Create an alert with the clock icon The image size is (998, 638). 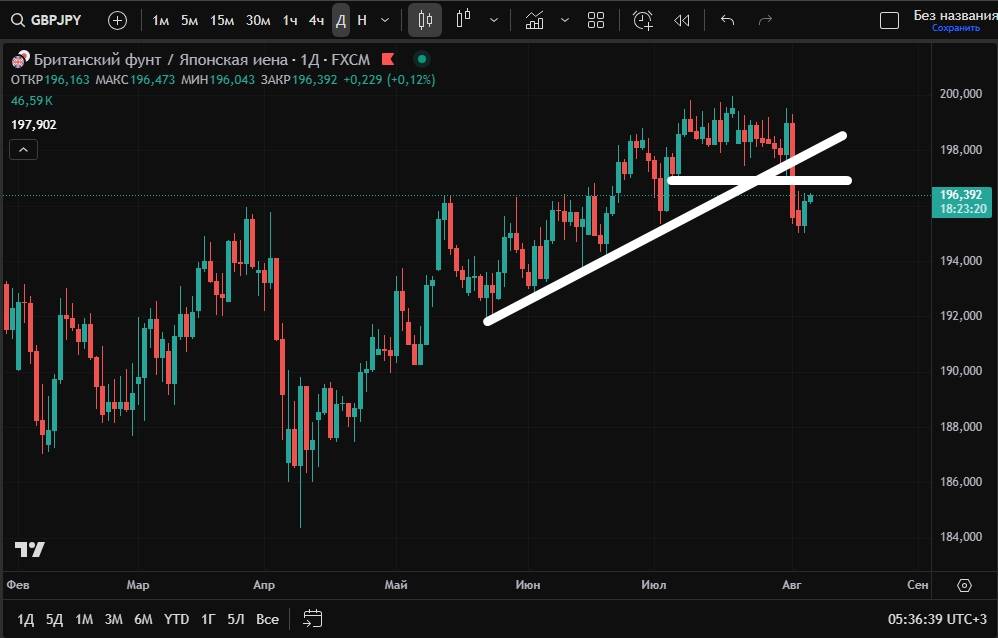[643, 20]
